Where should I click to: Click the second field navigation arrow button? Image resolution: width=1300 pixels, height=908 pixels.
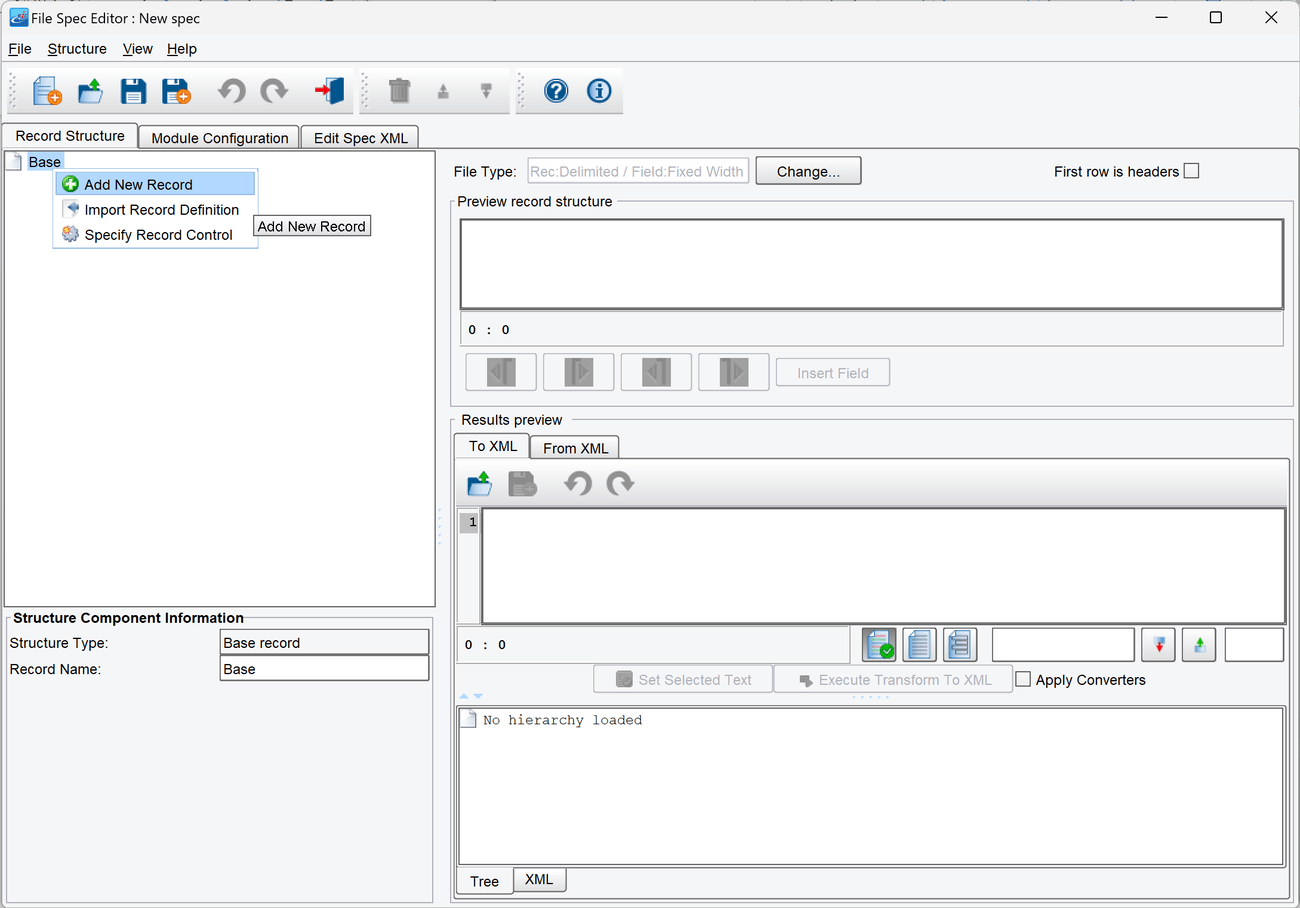coord(578,372)
